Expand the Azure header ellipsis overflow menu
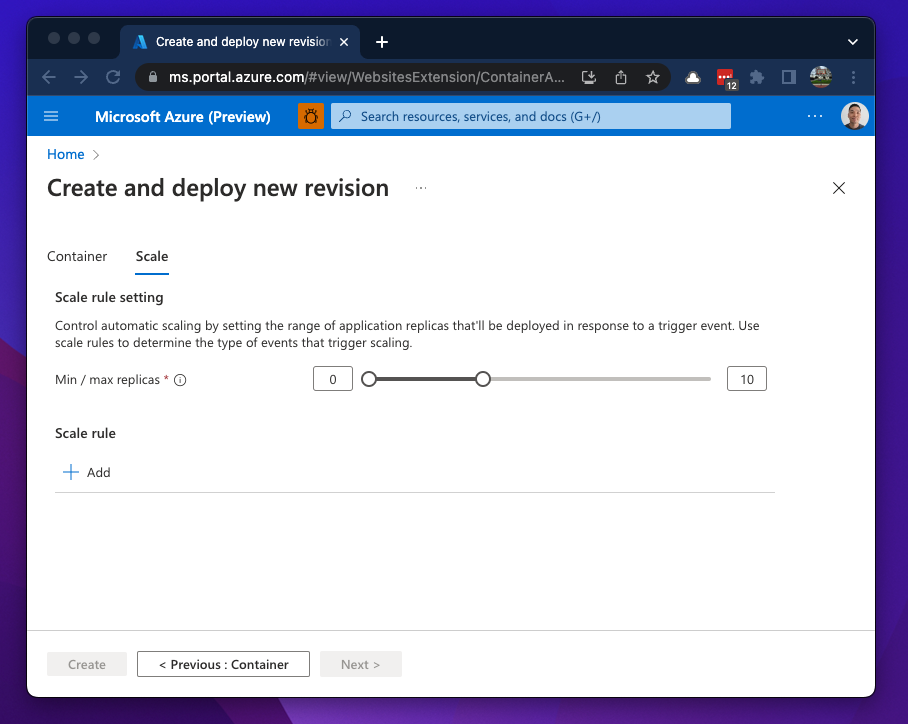908x724 pixels. click(x=814, y=117)
